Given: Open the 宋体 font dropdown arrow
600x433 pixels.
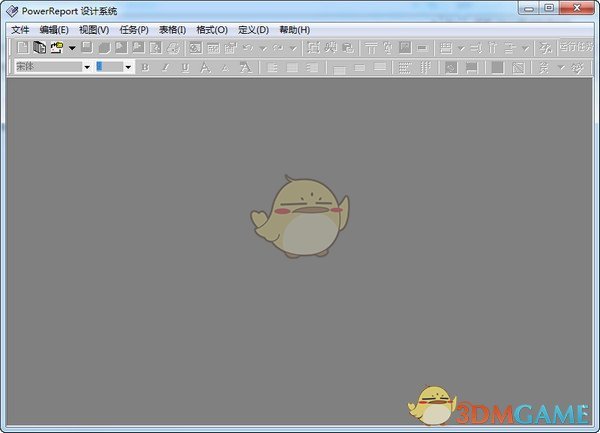Looking at the screenshot, I should (87, 67).
